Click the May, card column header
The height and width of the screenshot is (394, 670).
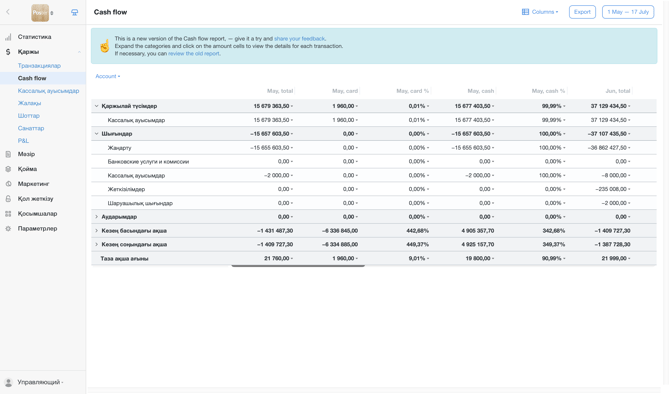(345, 91)
